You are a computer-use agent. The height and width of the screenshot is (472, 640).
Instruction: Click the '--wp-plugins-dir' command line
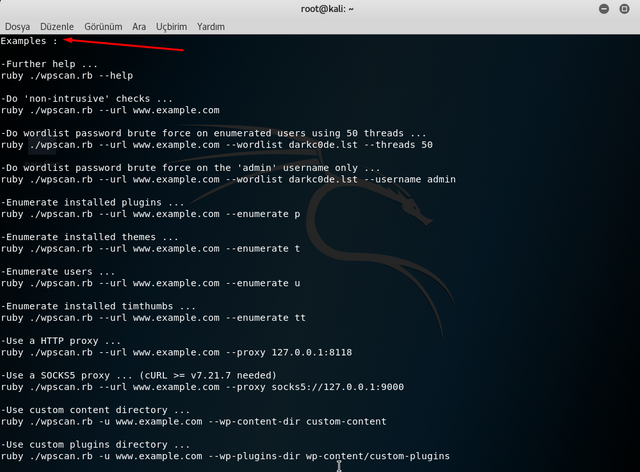point(225,456)
